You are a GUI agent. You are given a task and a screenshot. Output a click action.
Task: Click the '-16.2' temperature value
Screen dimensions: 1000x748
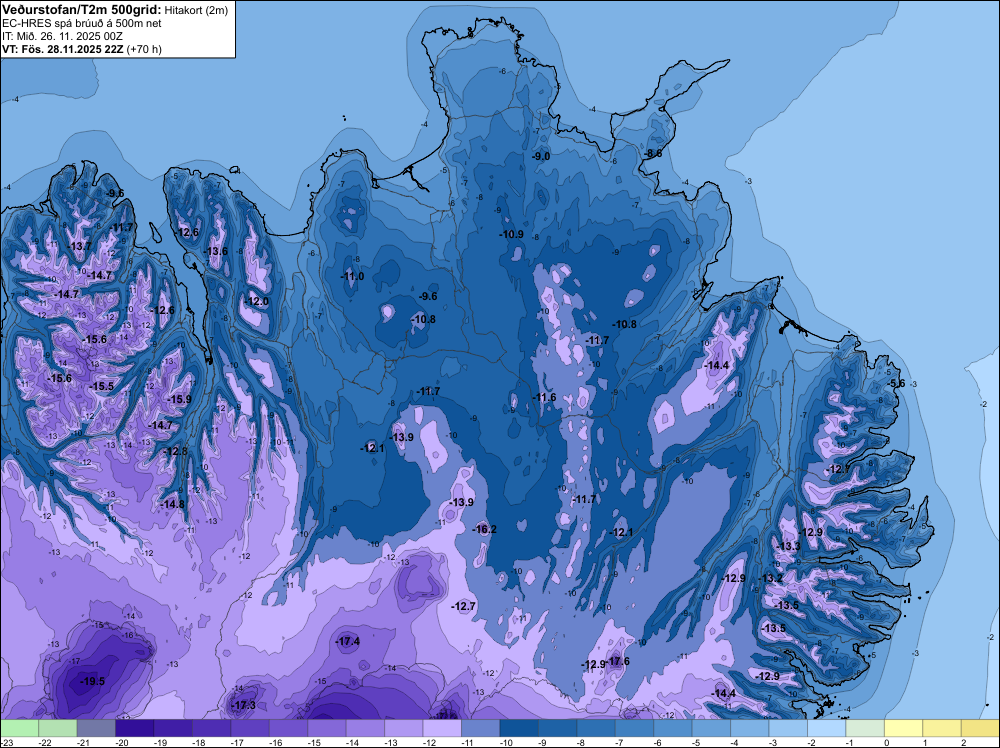point(484,529)
